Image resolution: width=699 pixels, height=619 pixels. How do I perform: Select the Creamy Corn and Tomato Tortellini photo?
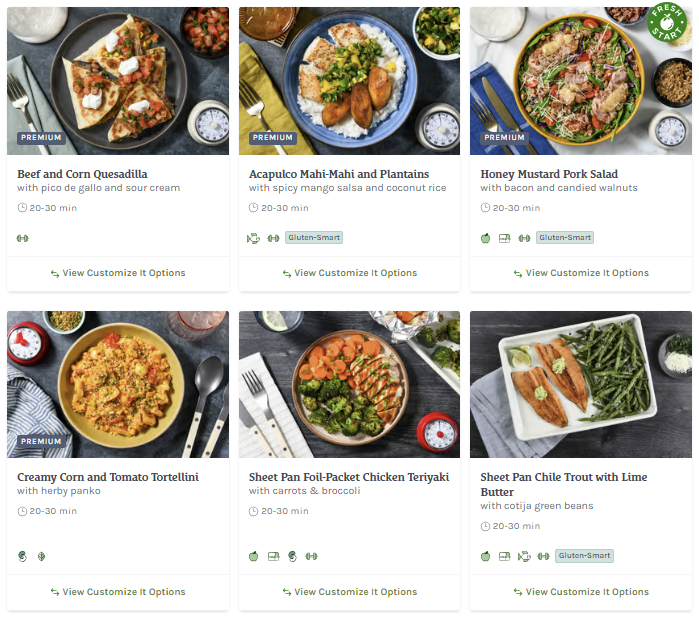click(x=118, y=384)
